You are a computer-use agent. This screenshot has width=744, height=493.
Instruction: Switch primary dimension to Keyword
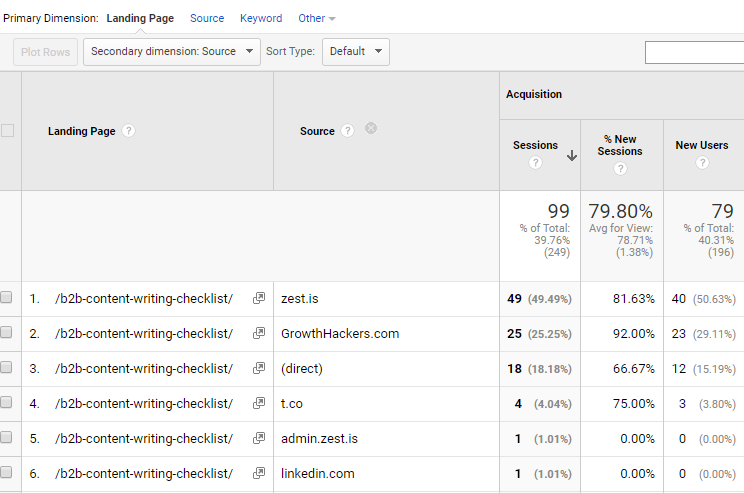click(x=261, y=18)
